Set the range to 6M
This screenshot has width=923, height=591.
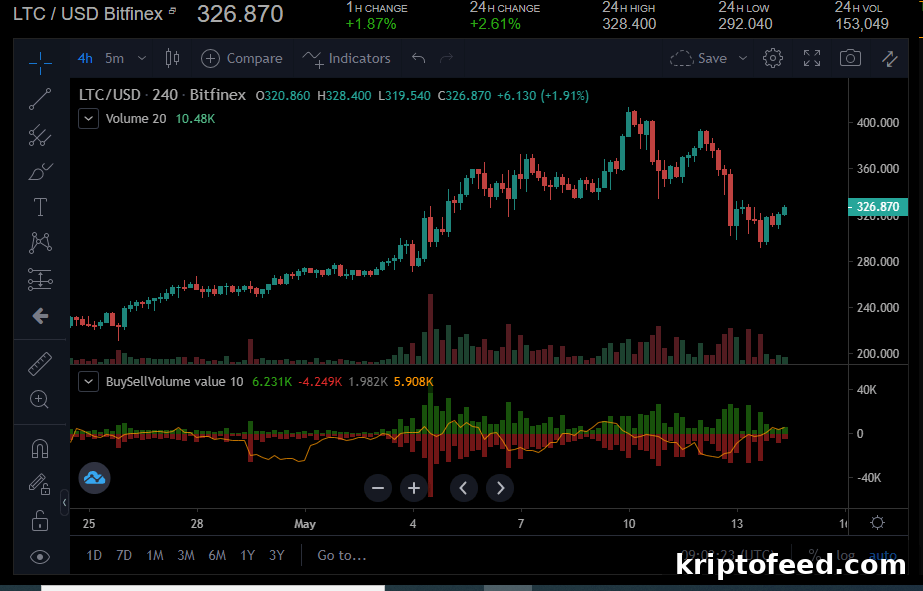[217, 555]
